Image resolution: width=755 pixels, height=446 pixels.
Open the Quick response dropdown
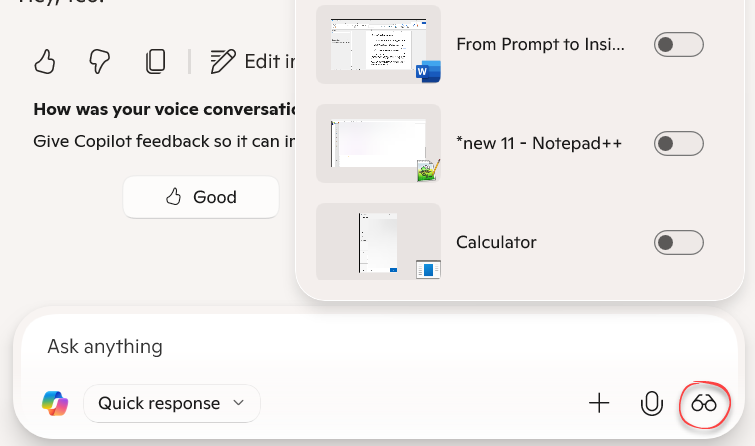click(172, 404)
